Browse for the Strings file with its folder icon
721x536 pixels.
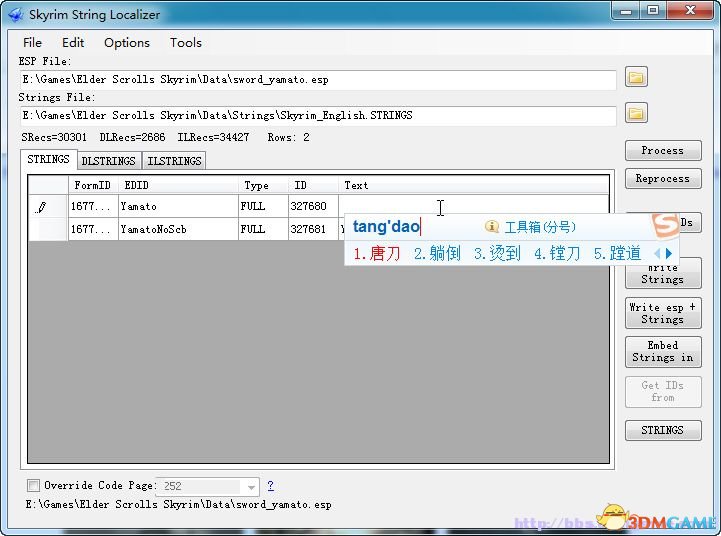636,113
